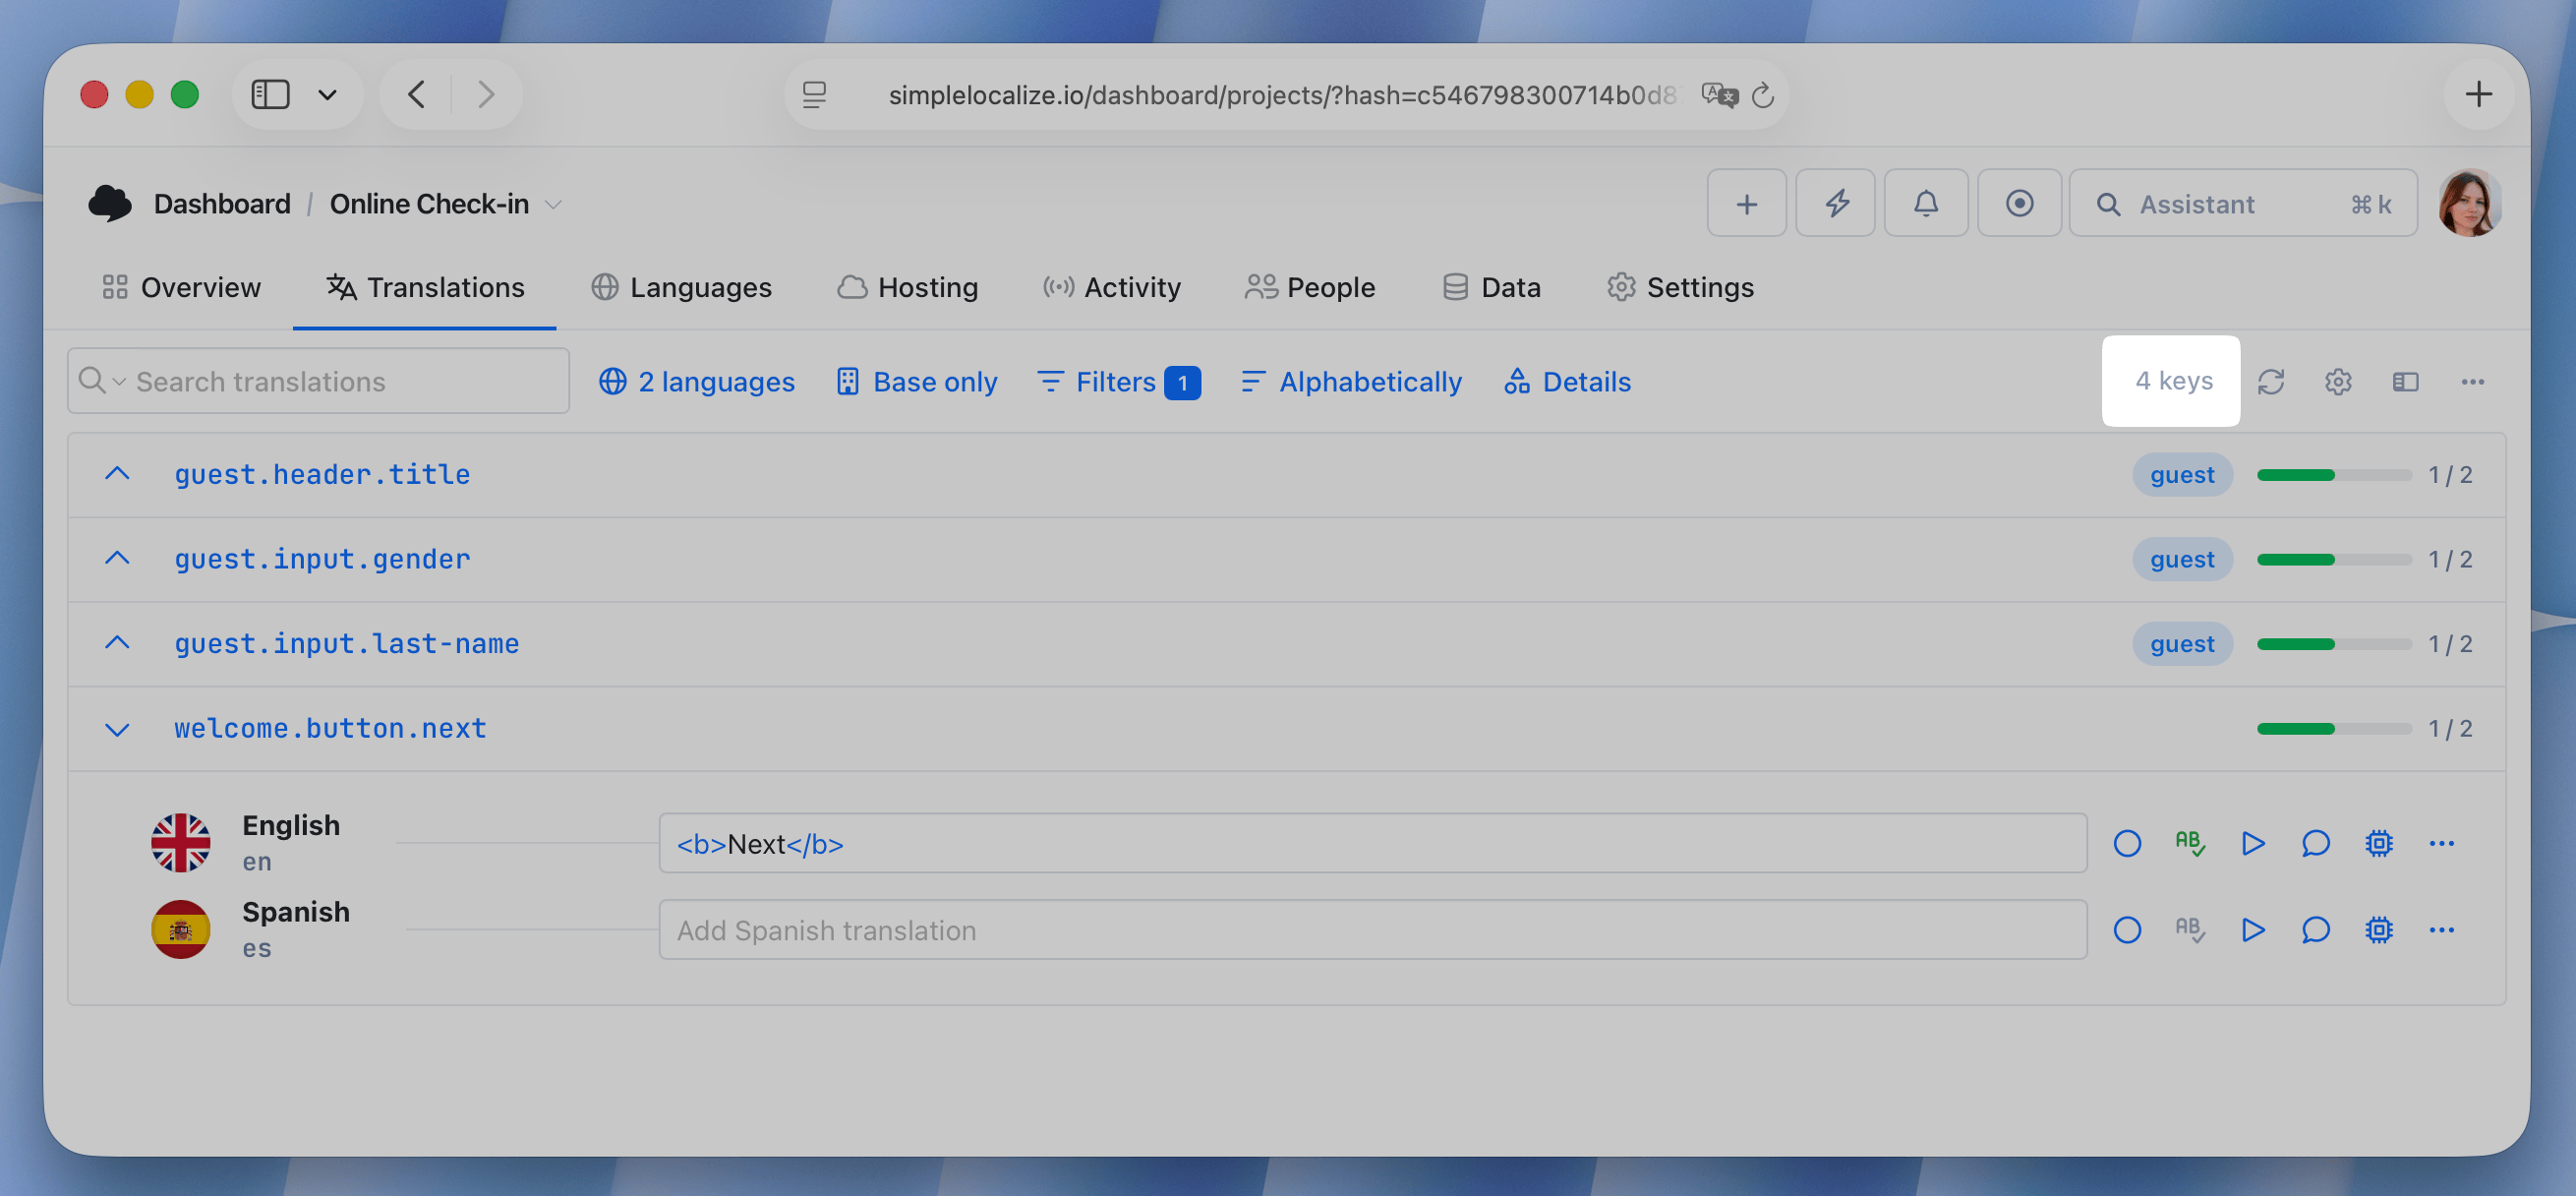
Task: Toggle the side panel layout icon
Action: pos(2405,381)
